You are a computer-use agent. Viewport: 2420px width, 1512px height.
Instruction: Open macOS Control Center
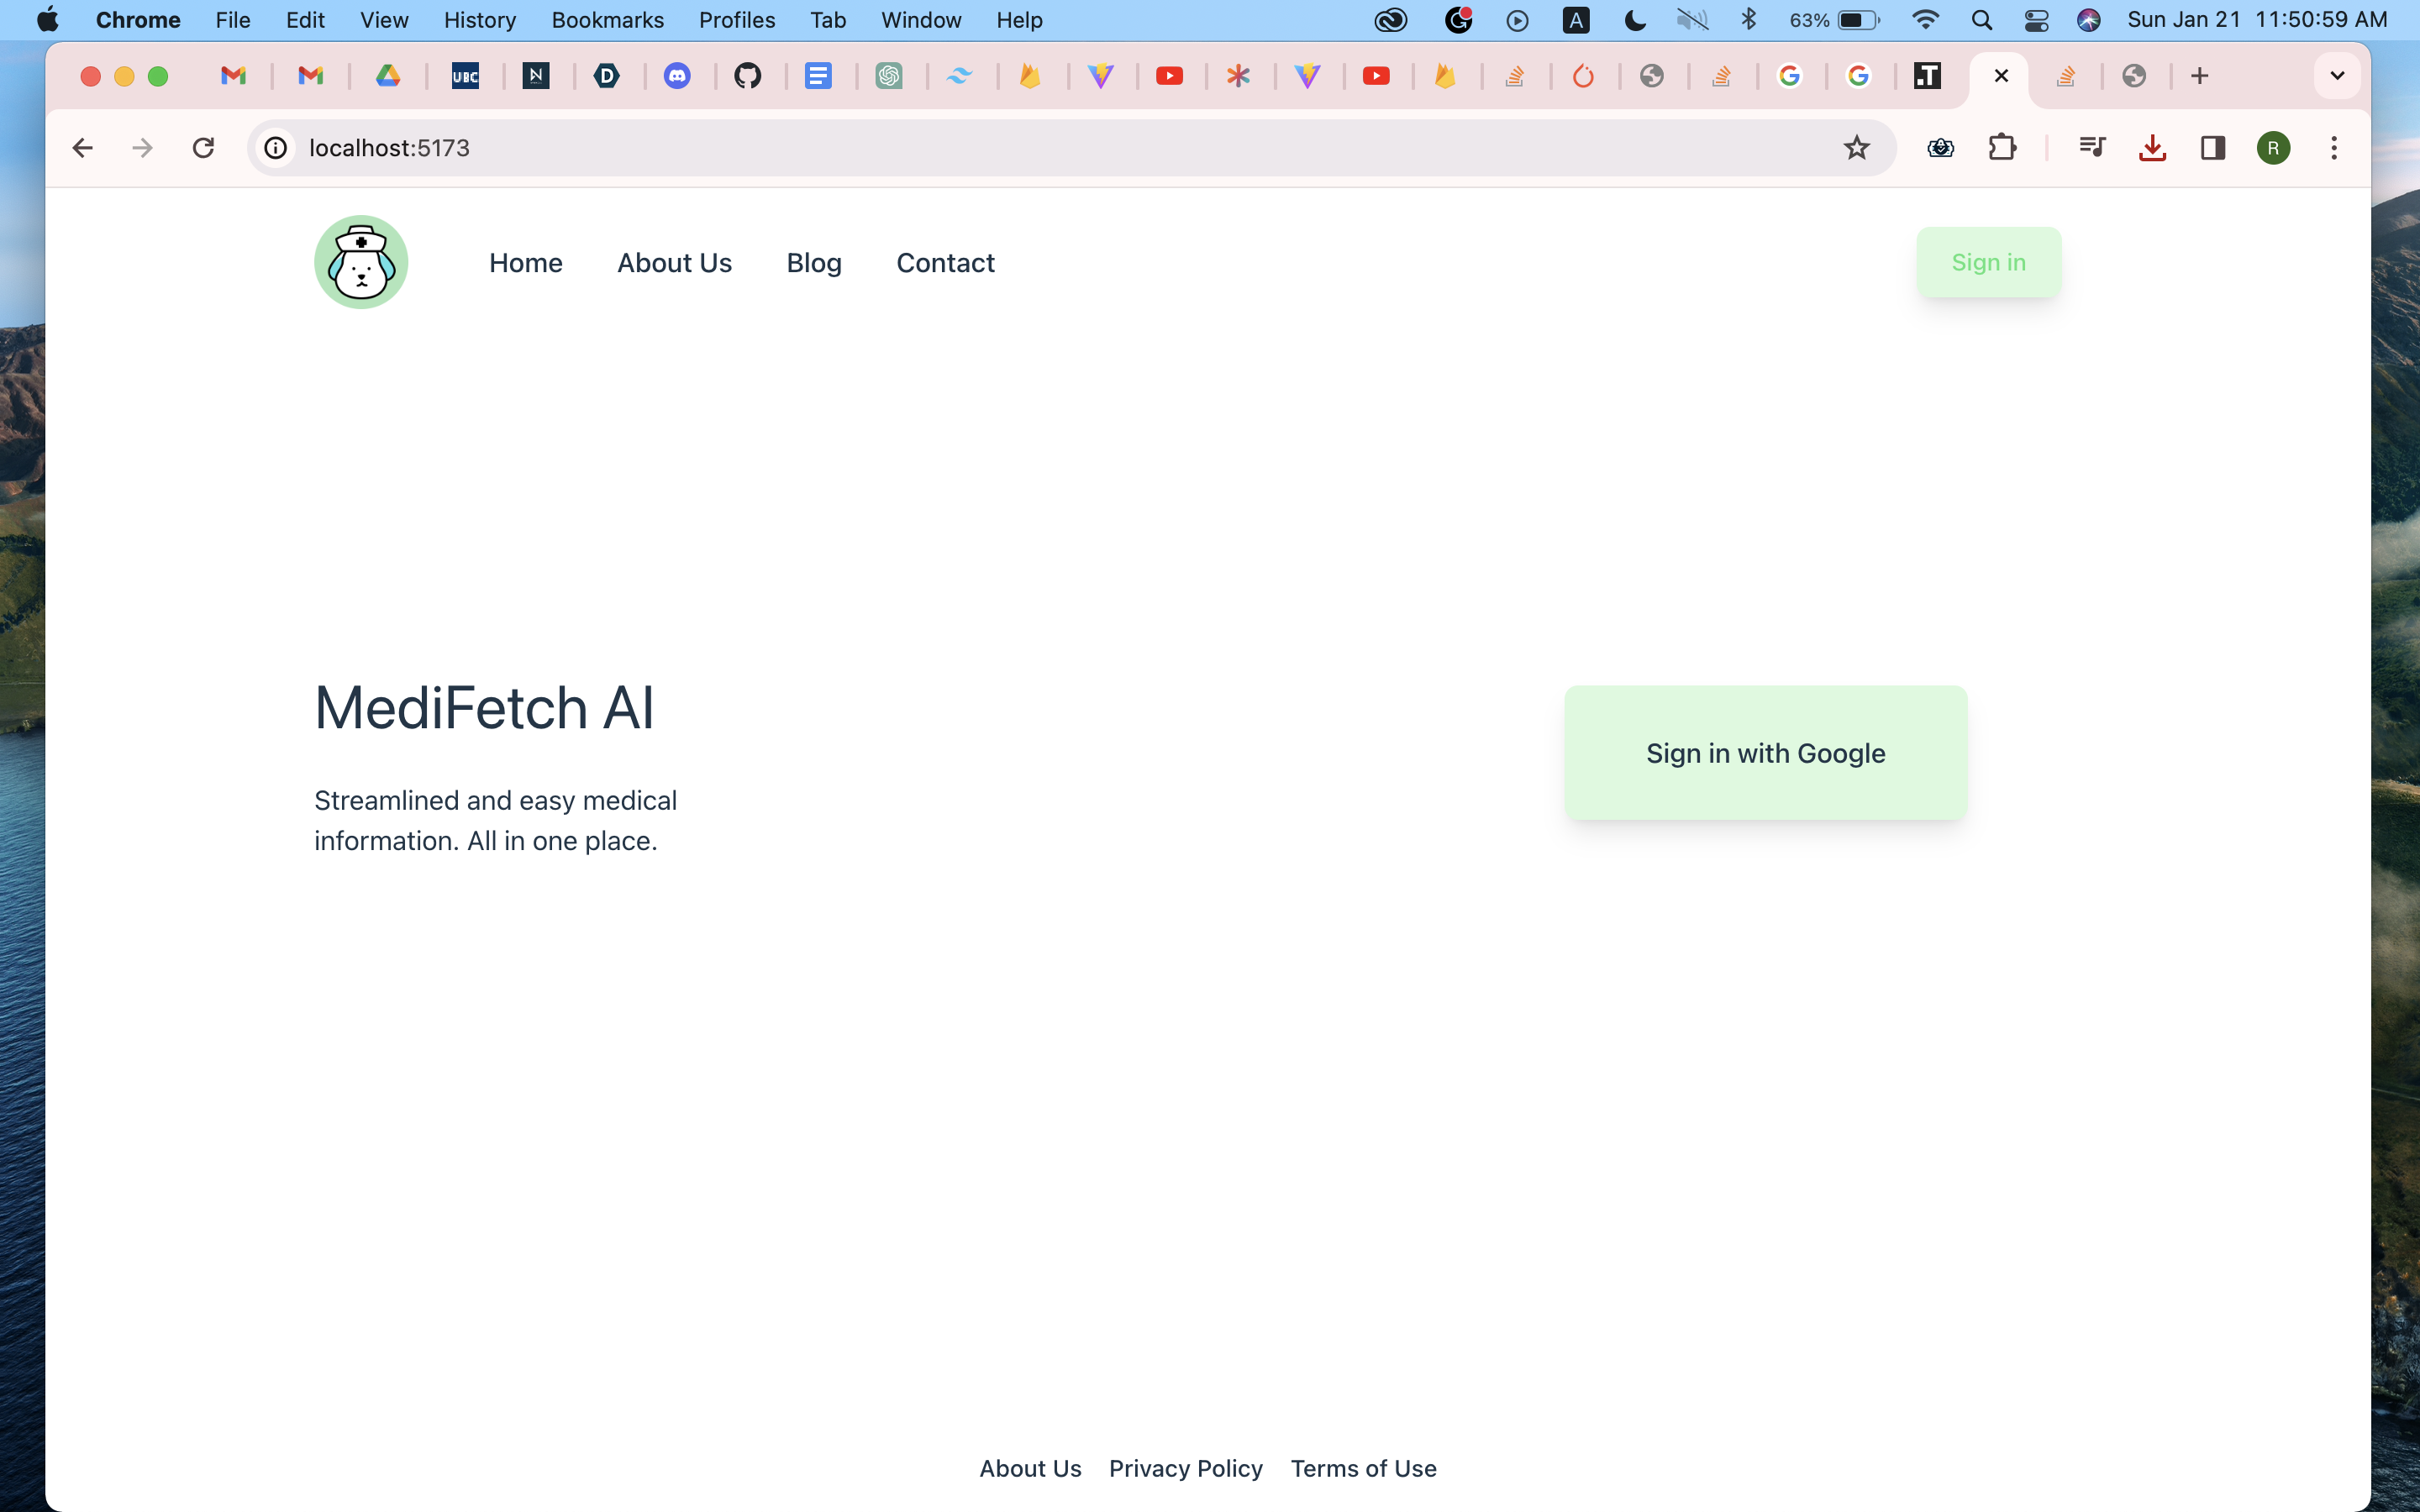point(2036,20)
